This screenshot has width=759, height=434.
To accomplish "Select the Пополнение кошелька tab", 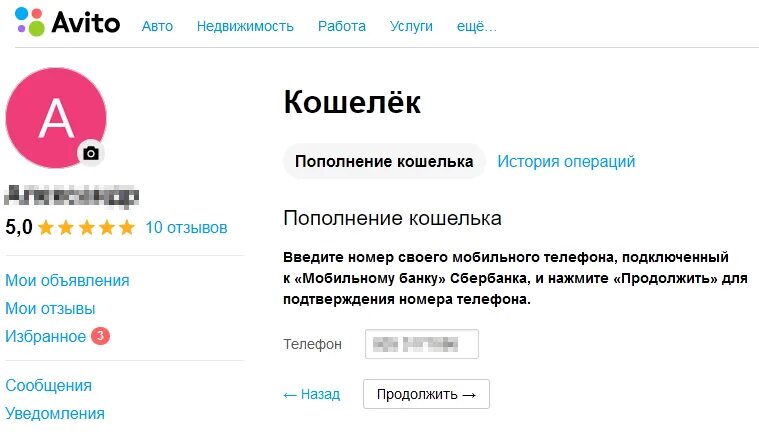I will click(384, 161).
